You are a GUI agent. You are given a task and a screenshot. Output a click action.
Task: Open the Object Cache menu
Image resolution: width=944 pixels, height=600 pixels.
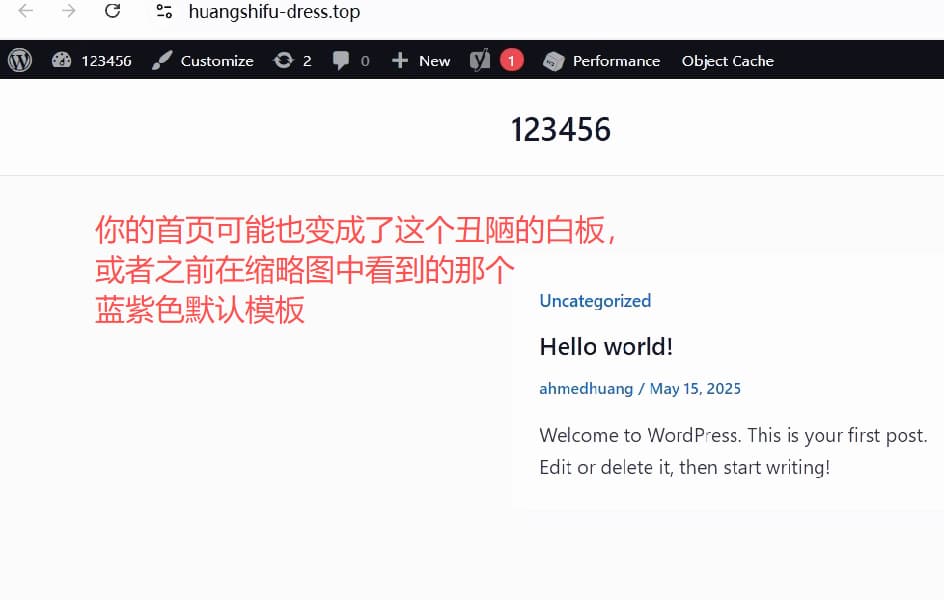click(728, 61)
